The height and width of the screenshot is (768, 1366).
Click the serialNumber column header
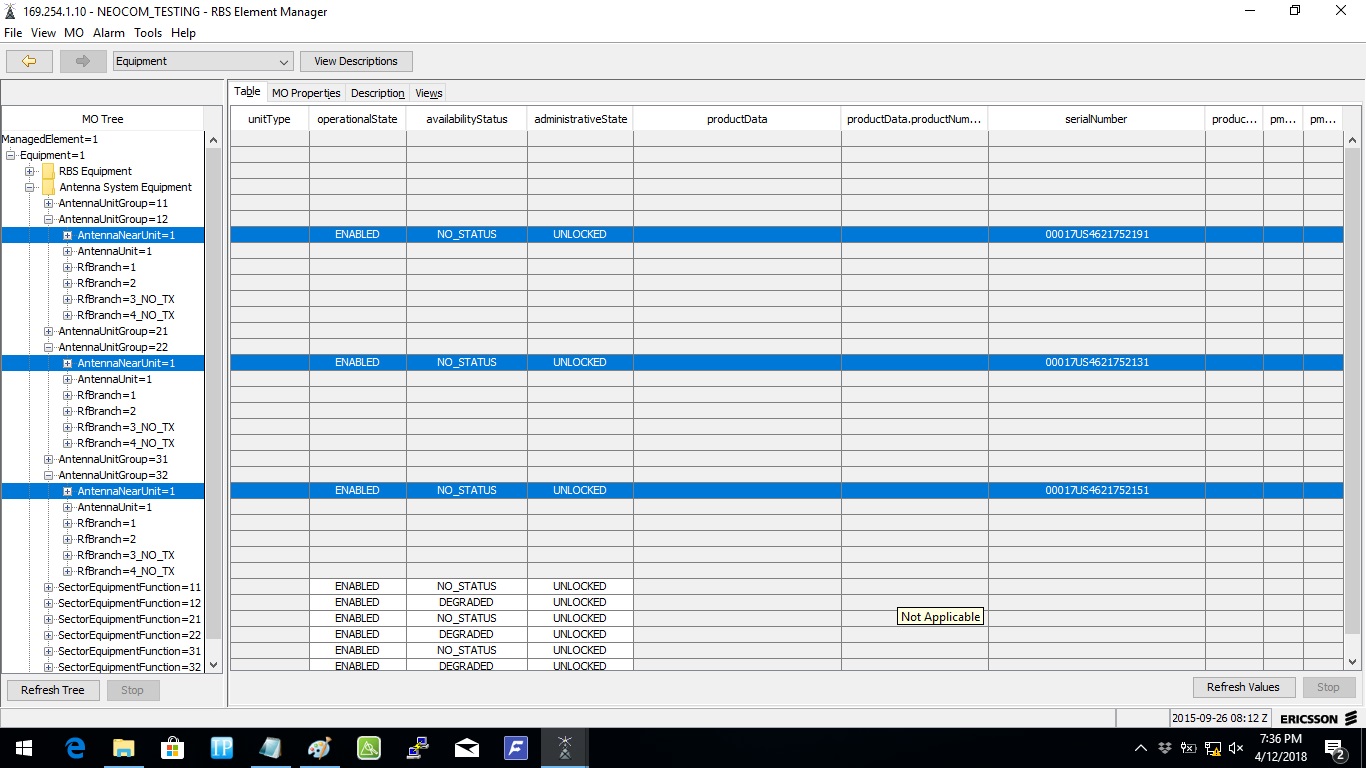point(1096,119)
